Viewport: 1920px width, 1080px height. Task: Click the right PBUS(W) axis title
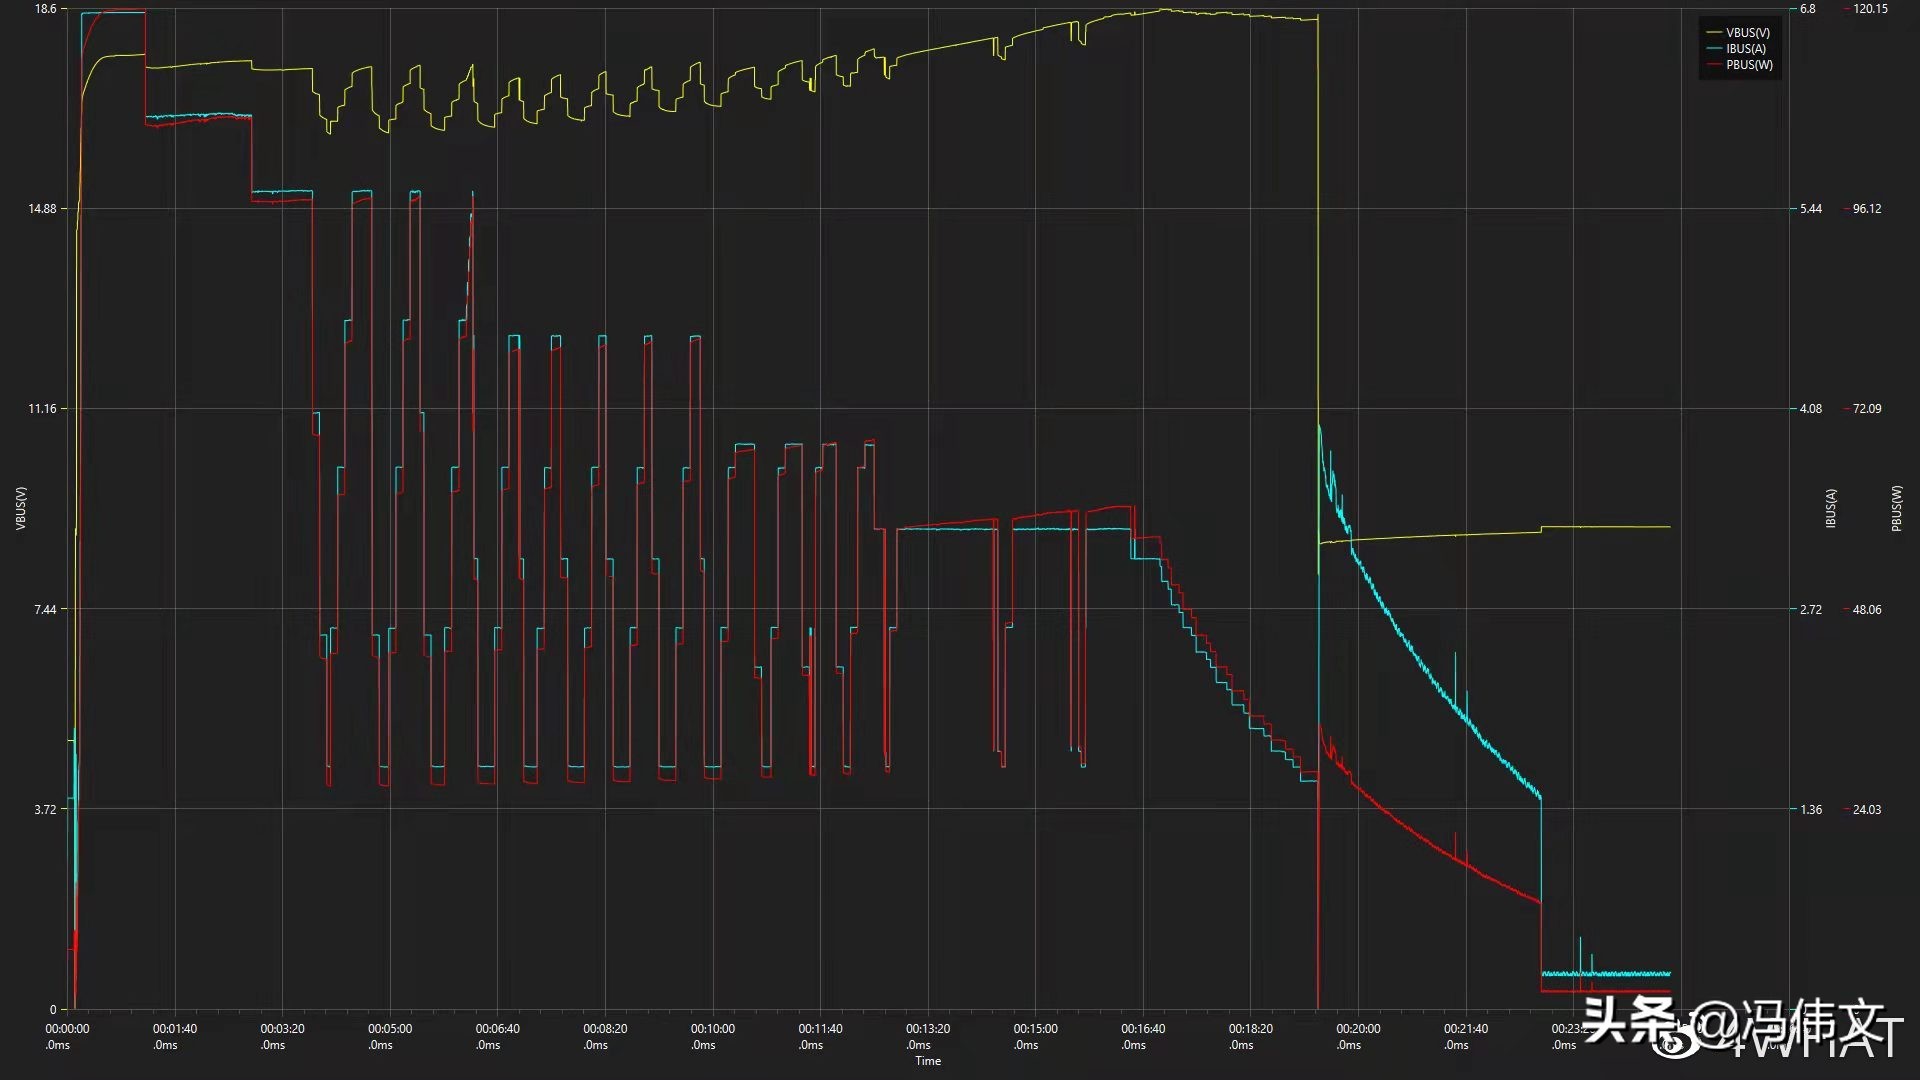(1896, 508)
